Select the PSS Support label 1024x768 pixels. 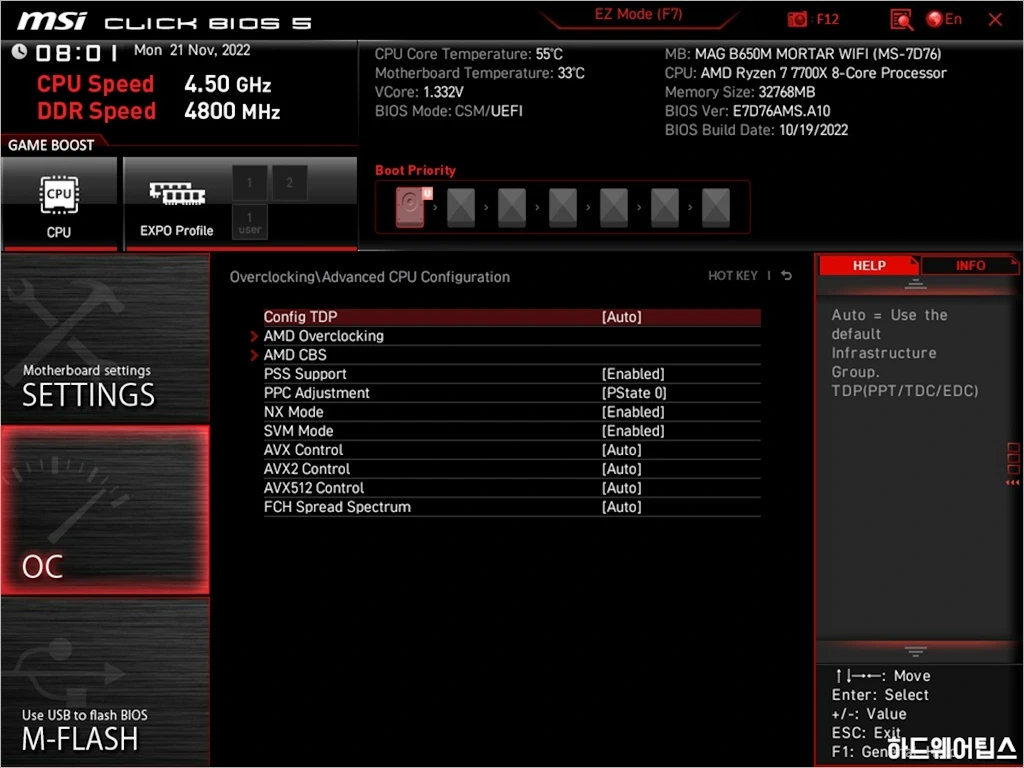[305, 374]
